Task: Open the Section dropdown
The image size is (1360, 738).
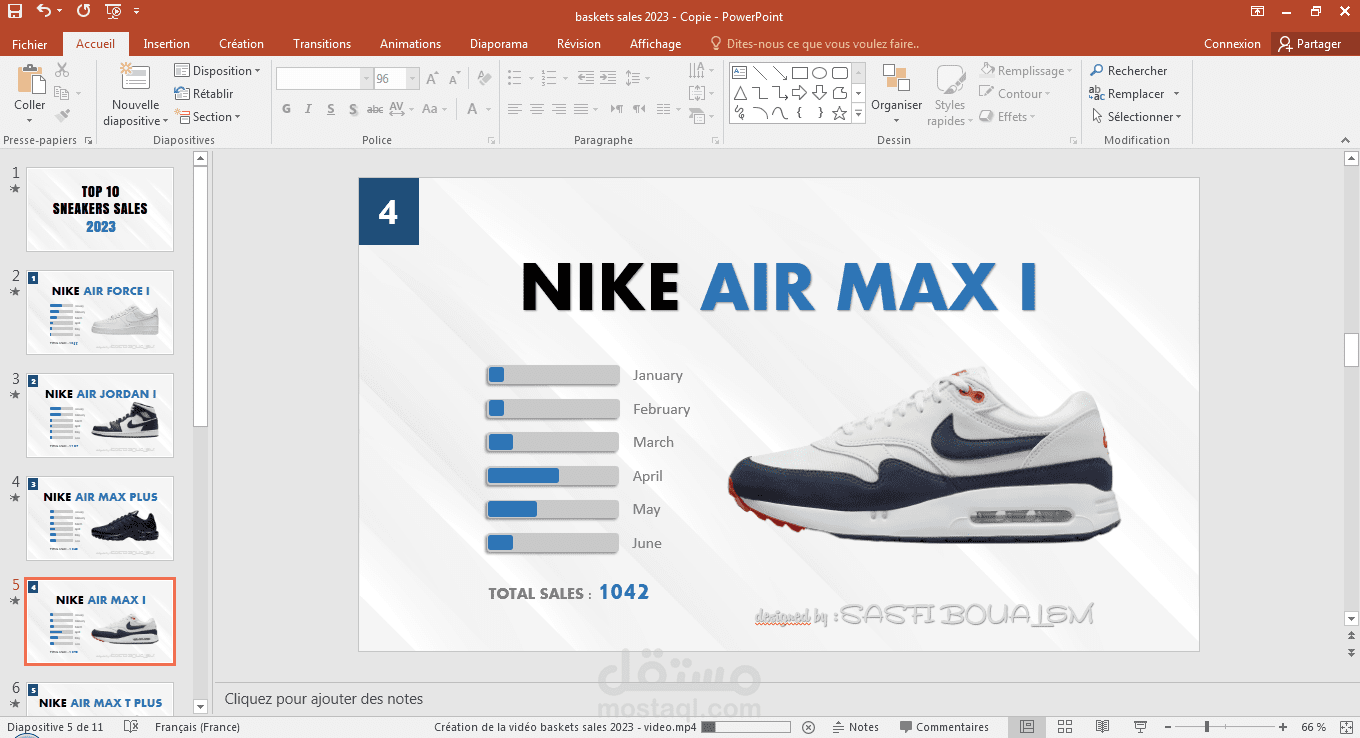Action: [x=208, y=117]
